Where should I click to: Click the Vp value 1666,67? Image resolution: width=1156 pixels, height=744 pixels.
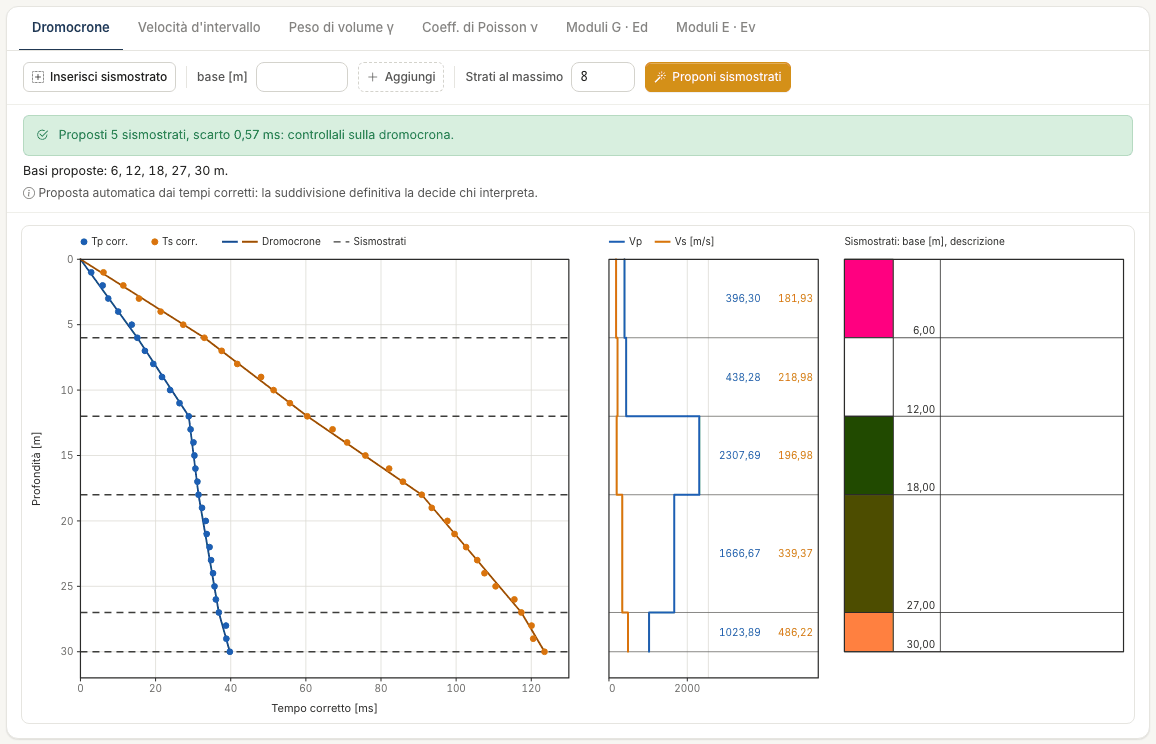(739, 554)
